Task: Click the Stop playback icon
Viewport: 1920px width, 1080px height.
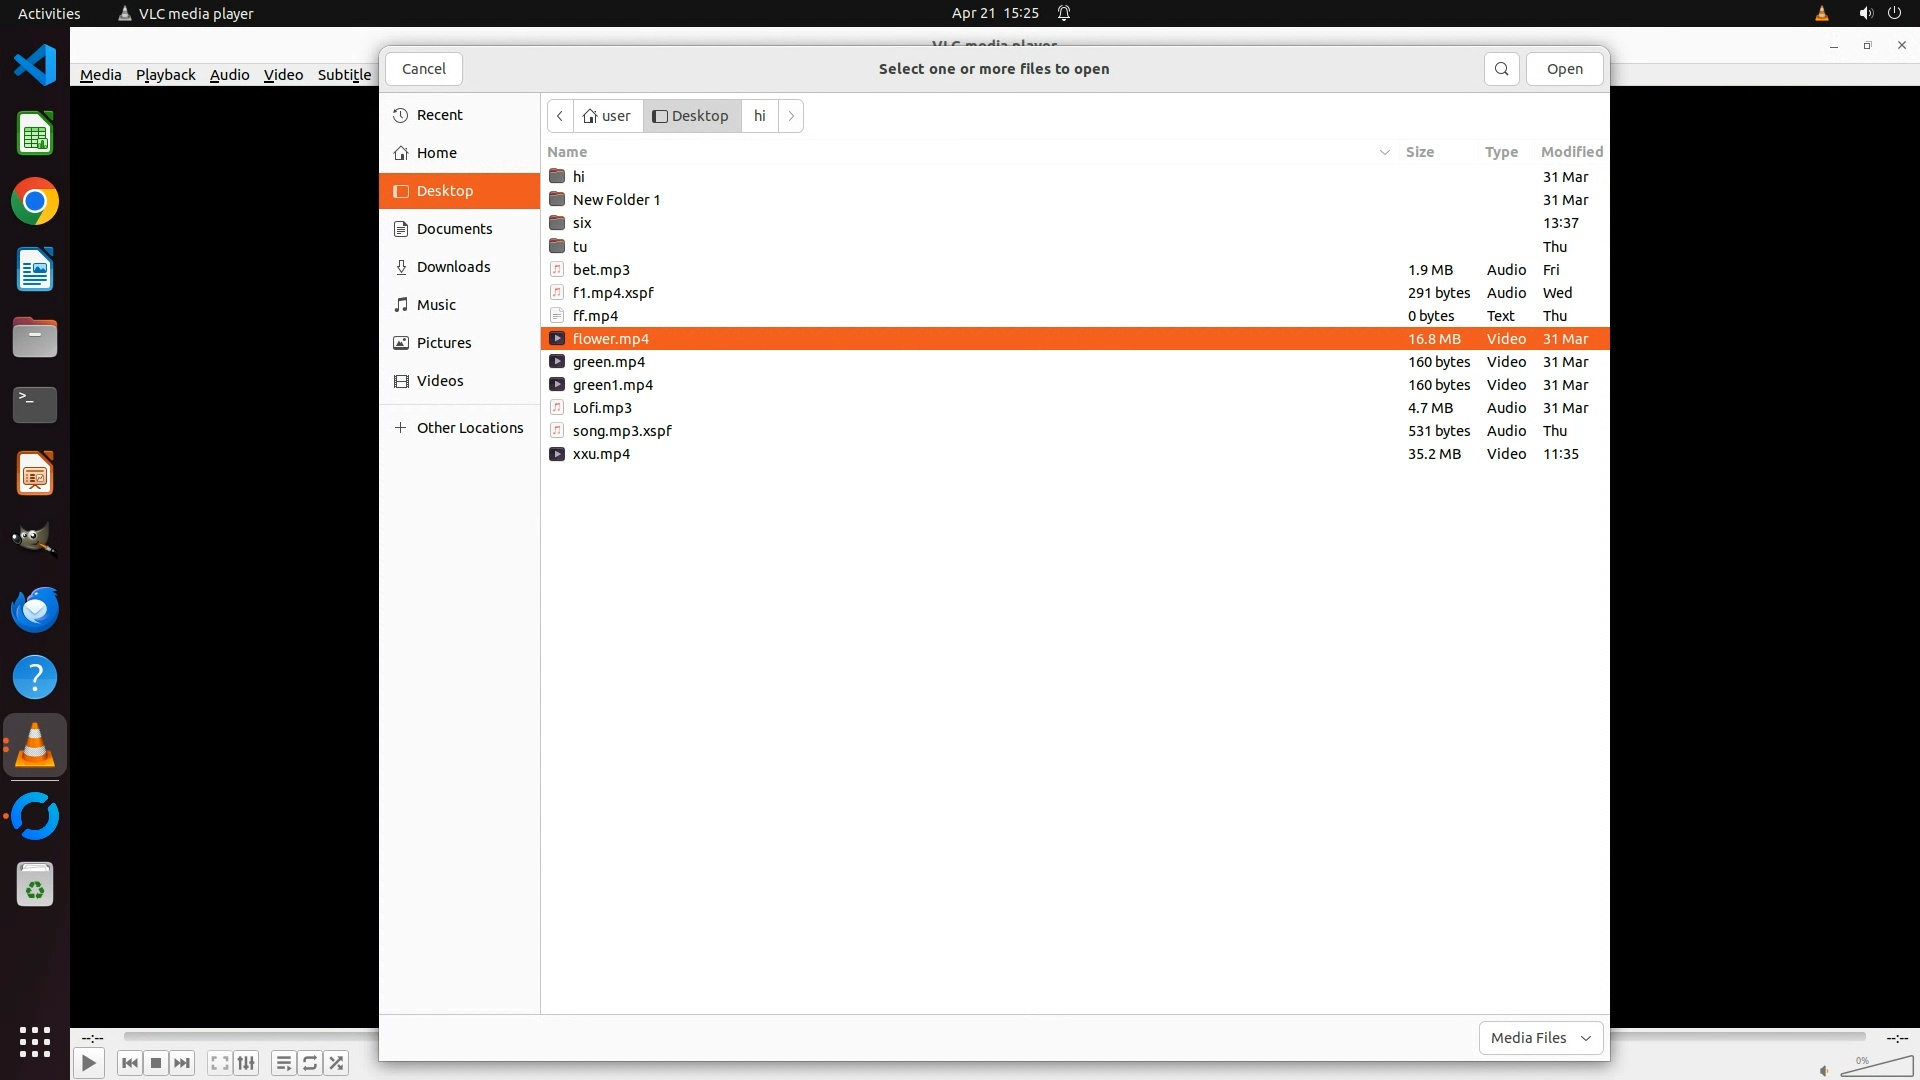Action: point(156,1063)
